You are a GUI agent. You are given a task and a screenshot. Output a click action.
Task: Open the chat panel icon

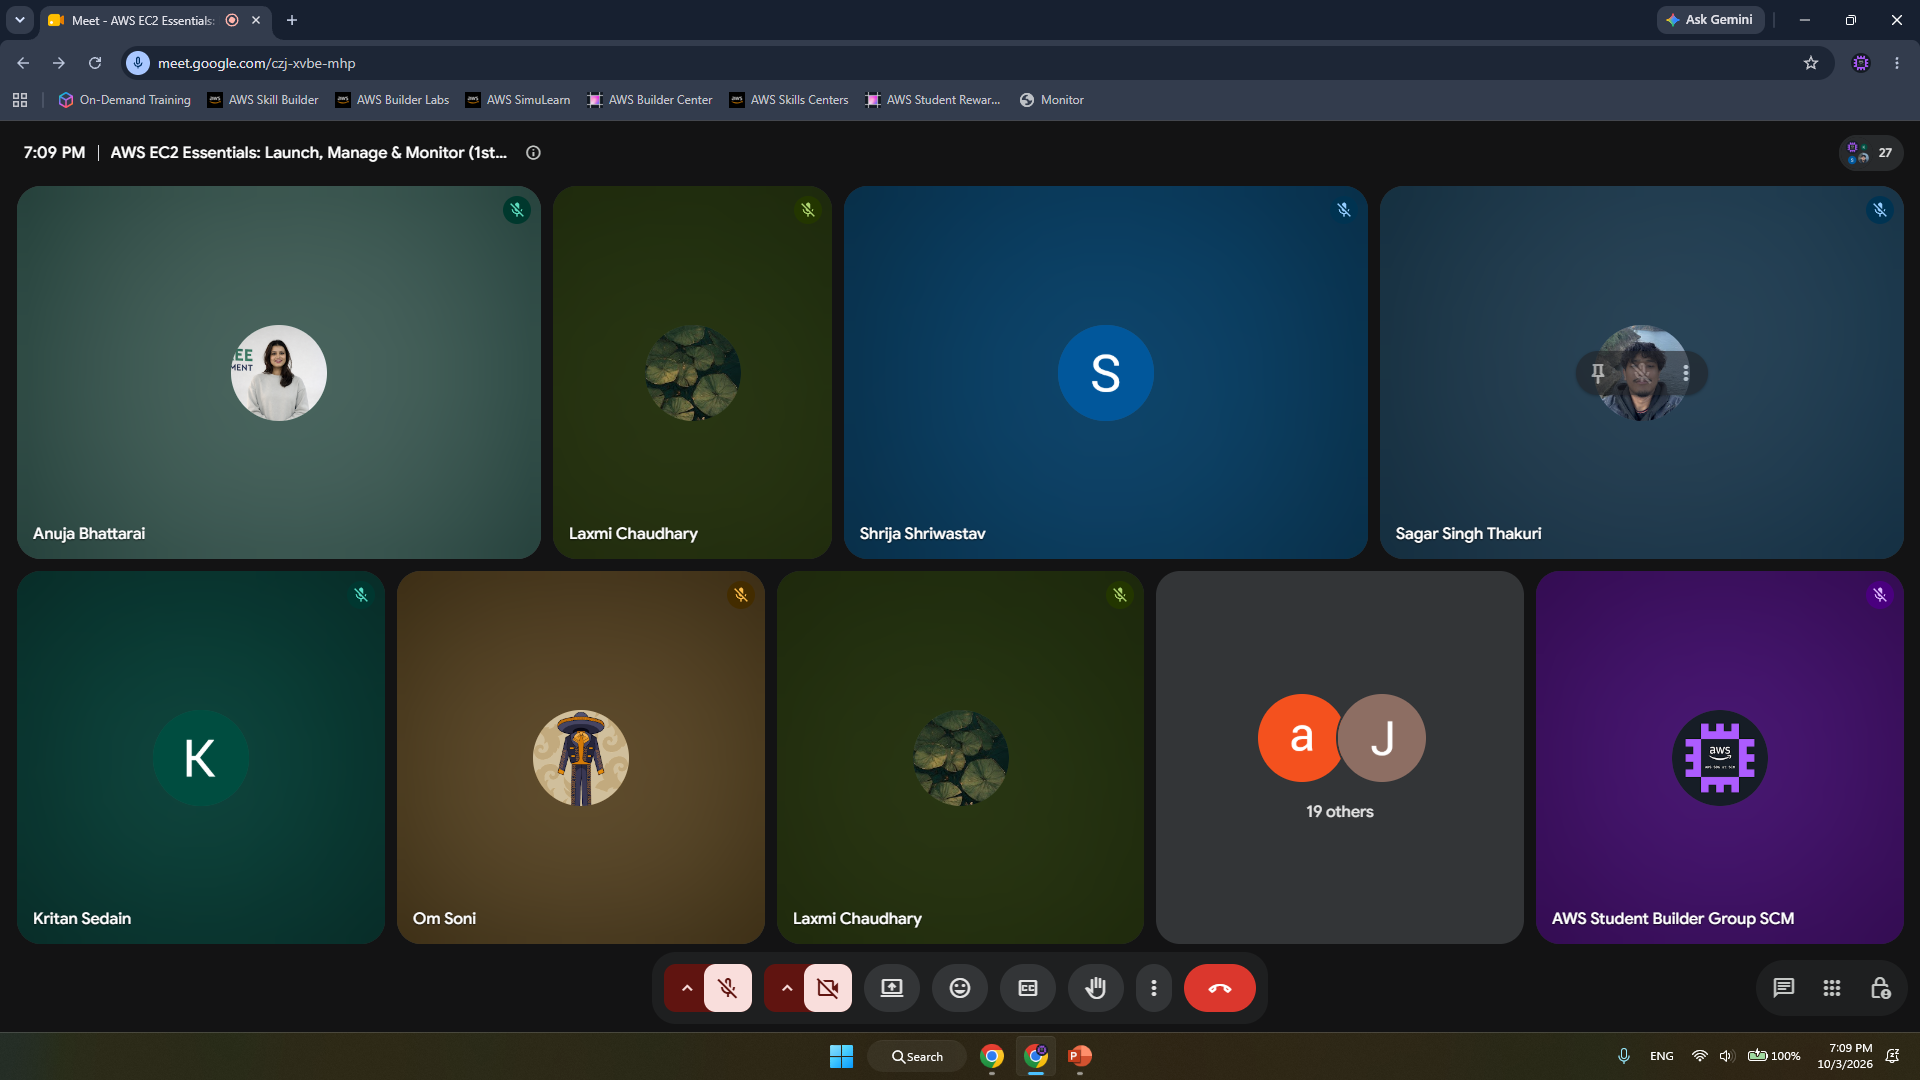(1783, 988)
